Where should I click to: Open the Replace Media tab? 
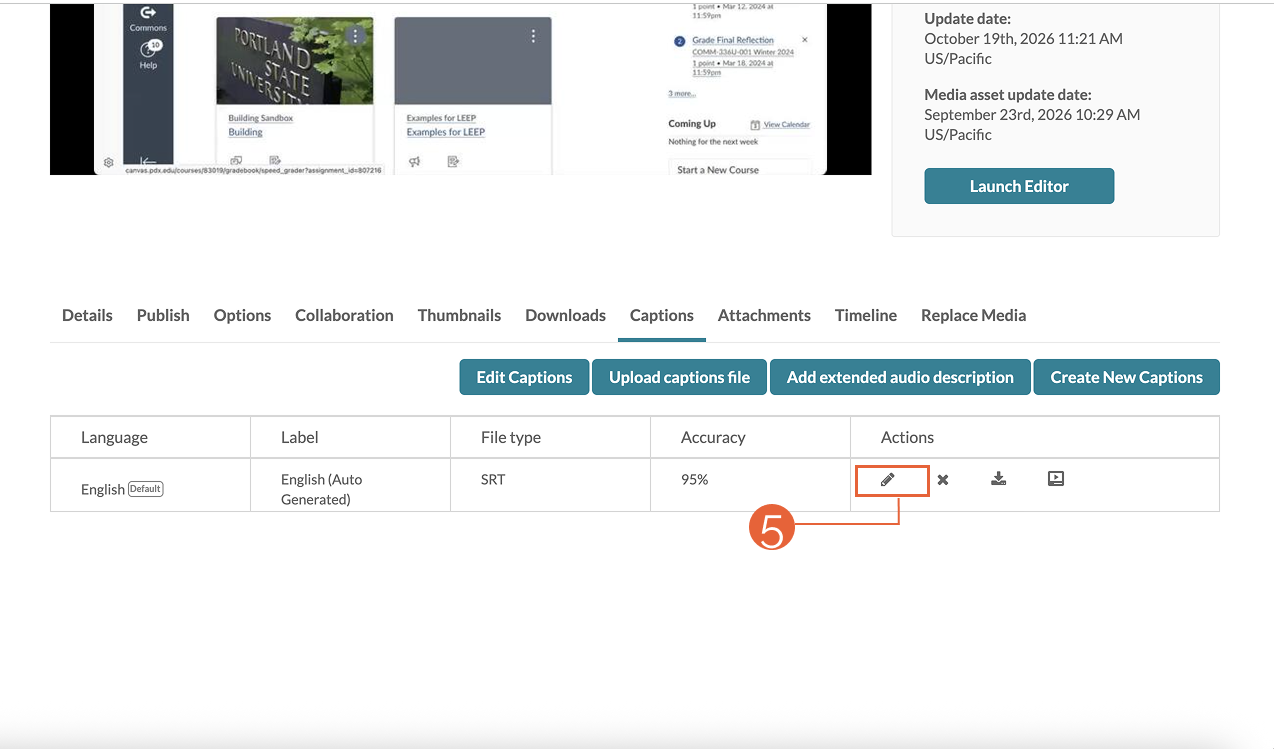tap(974, 315)
